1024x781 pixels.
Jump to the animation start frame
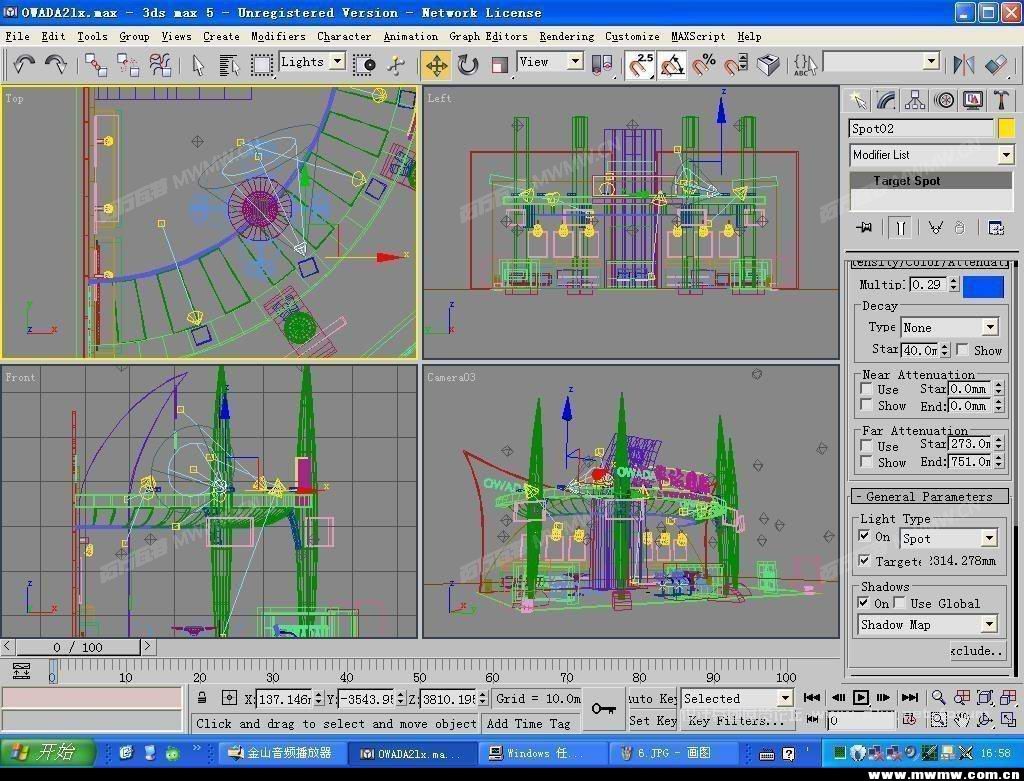tap(812, 697)
